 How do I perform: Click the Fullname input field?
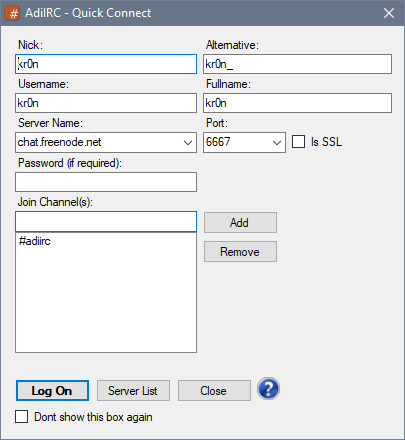pos(297,103)
